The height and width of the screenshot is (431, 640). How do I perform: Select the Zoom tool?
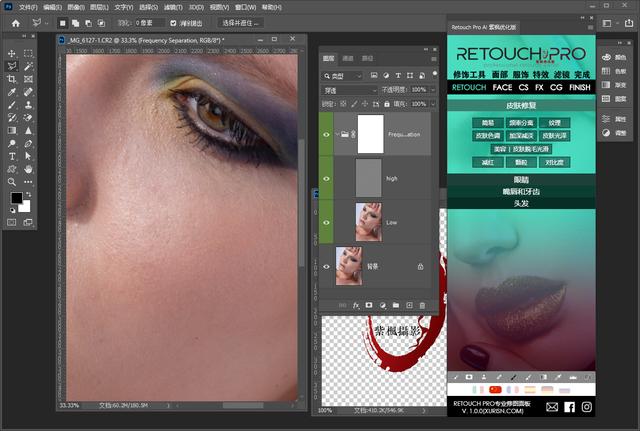point(12,182)
